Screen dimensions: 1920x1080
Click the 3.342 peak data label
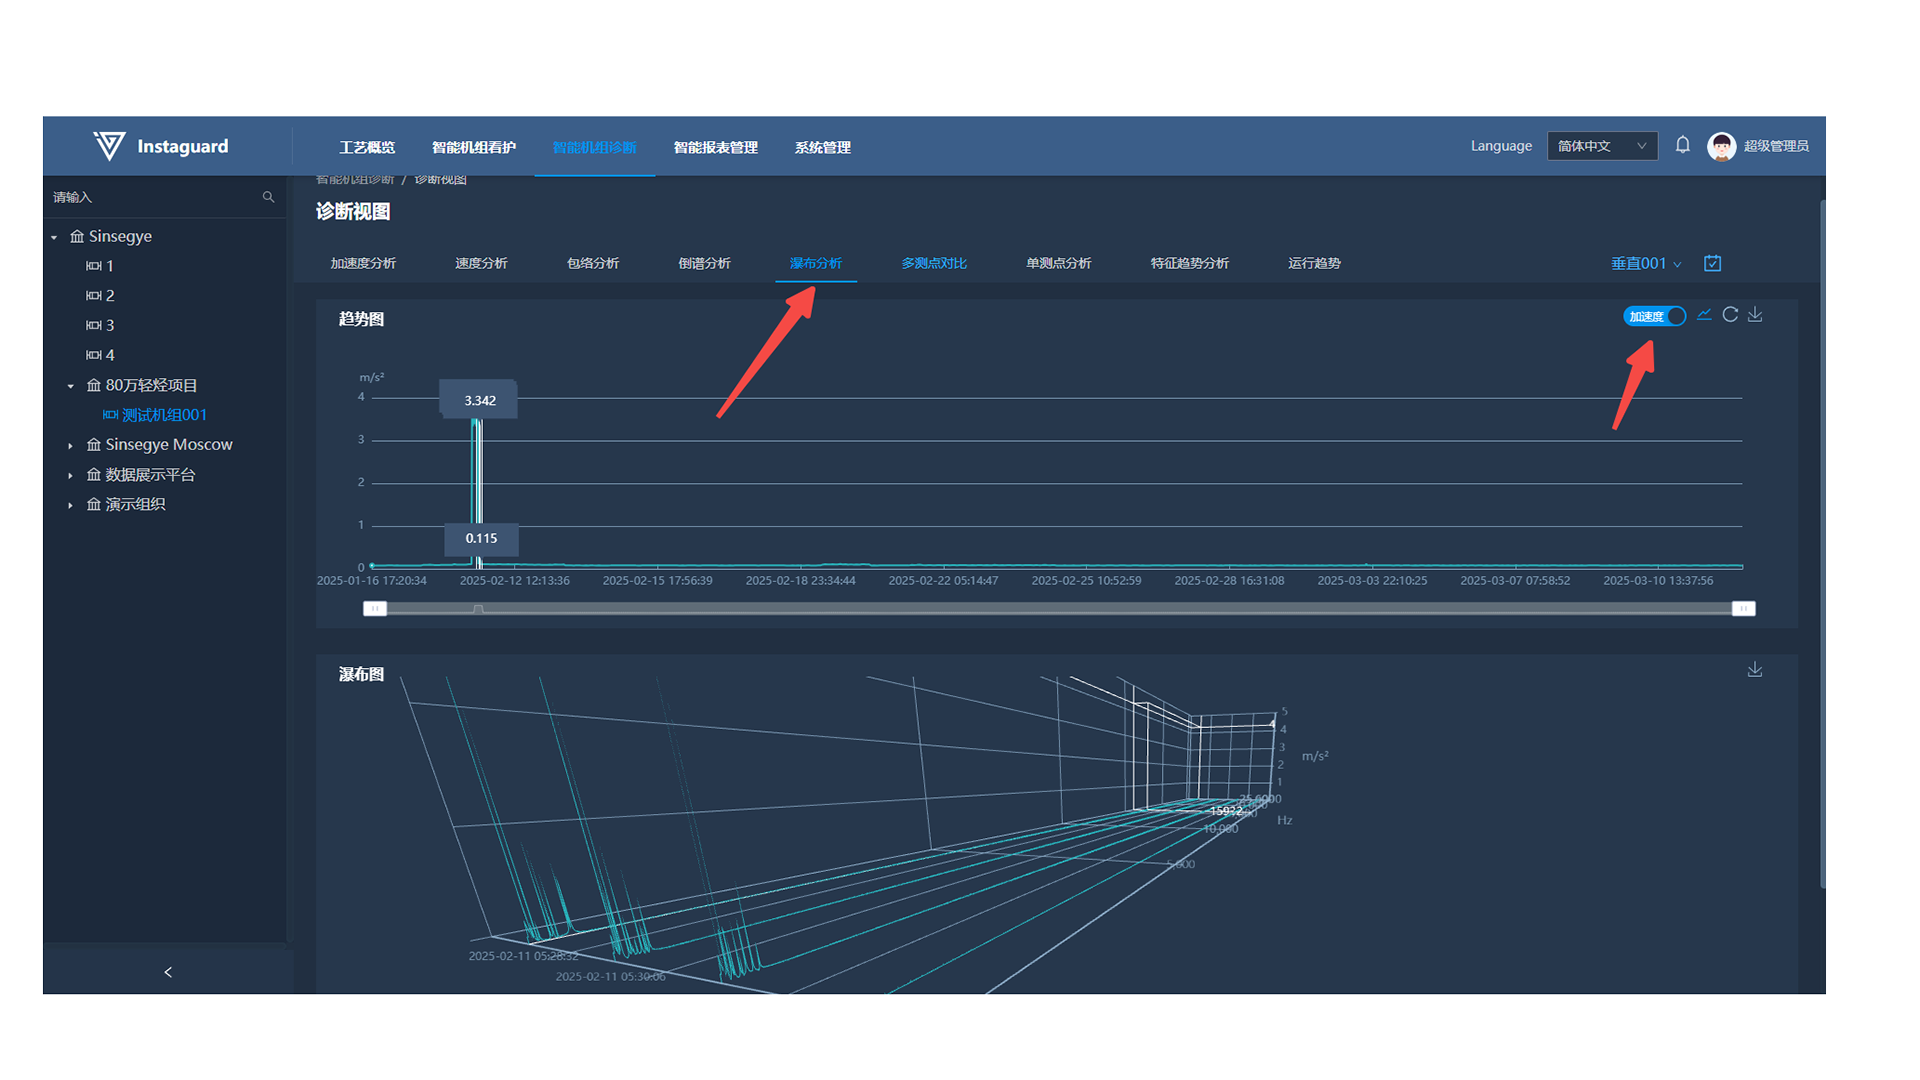479,400
